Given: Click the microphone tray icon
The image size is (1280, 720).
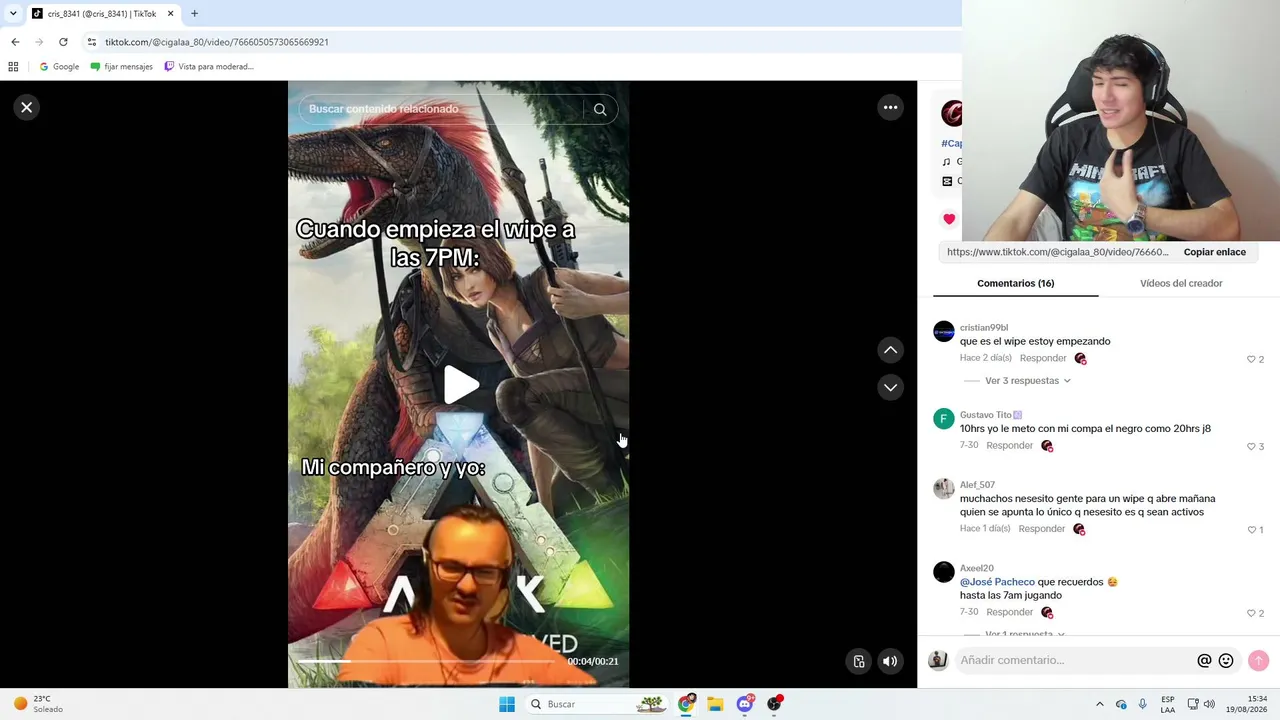Looking at the screenshot, I should [x=1143, y=704].
